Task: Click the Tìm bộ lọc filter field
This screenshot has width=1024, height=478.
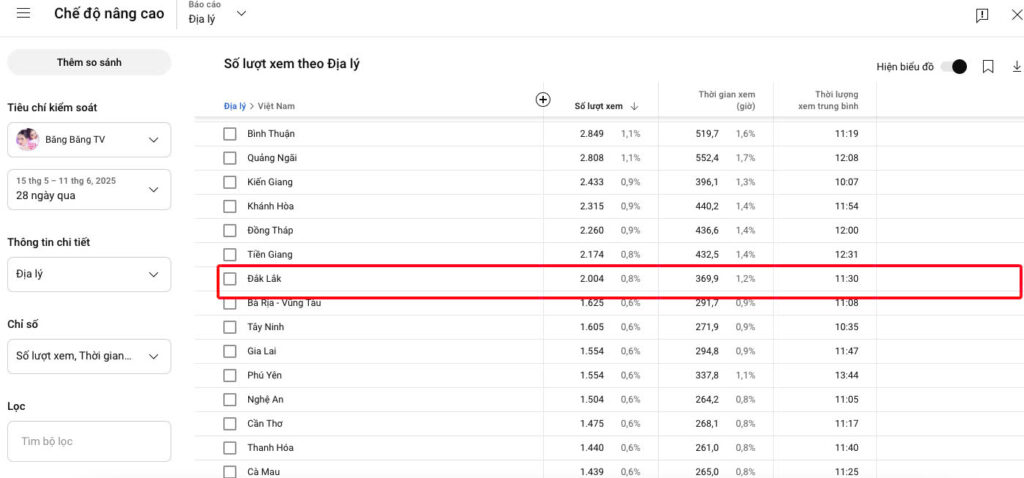Action: pos(89,441)
